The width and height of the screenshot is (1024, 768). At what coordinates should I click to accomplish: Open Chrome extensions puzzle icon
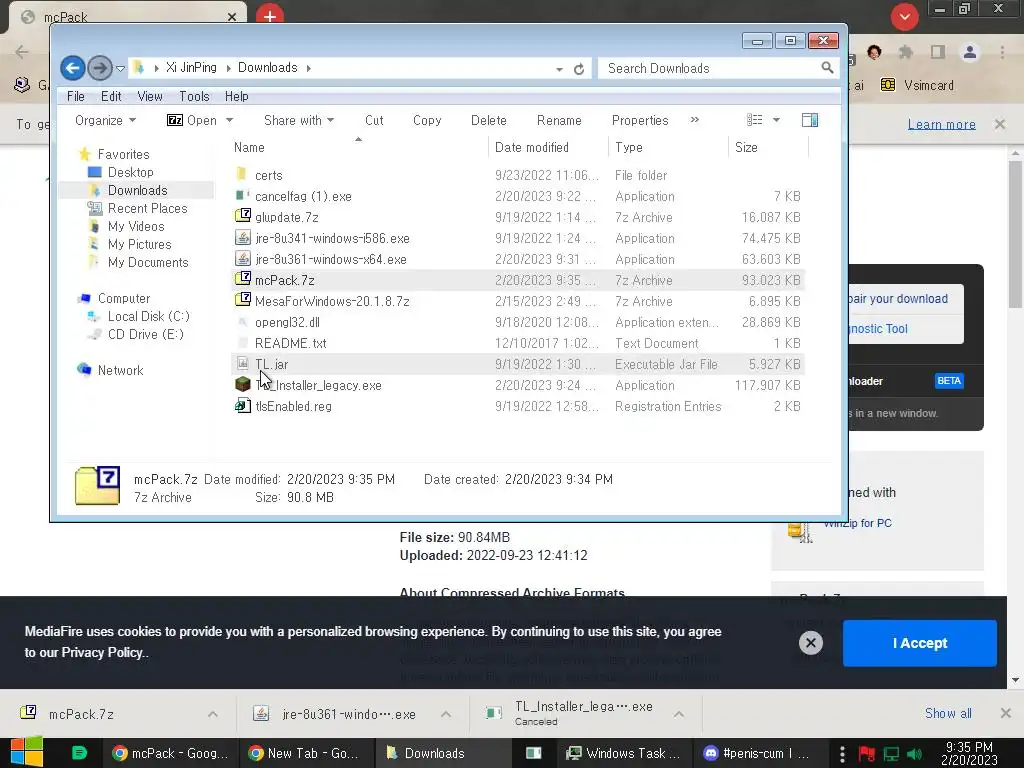[905, 52]
